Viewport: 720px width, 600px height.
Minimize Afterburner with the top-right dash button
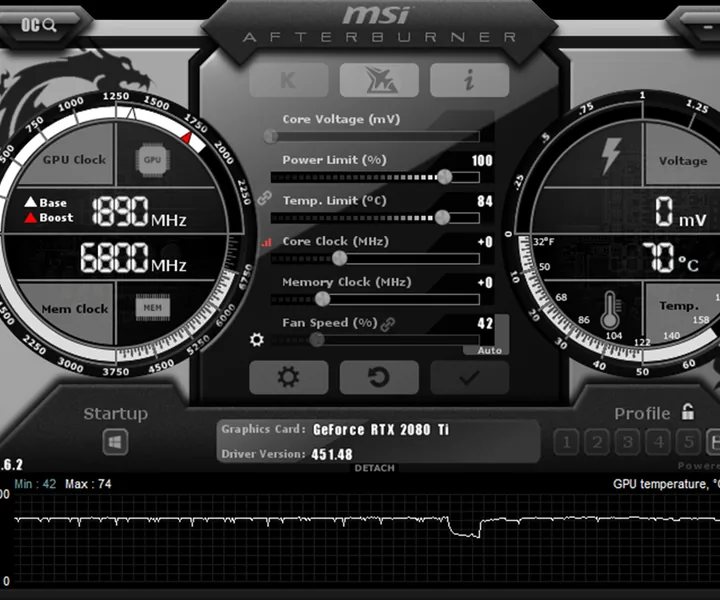[x=708, y=28]
